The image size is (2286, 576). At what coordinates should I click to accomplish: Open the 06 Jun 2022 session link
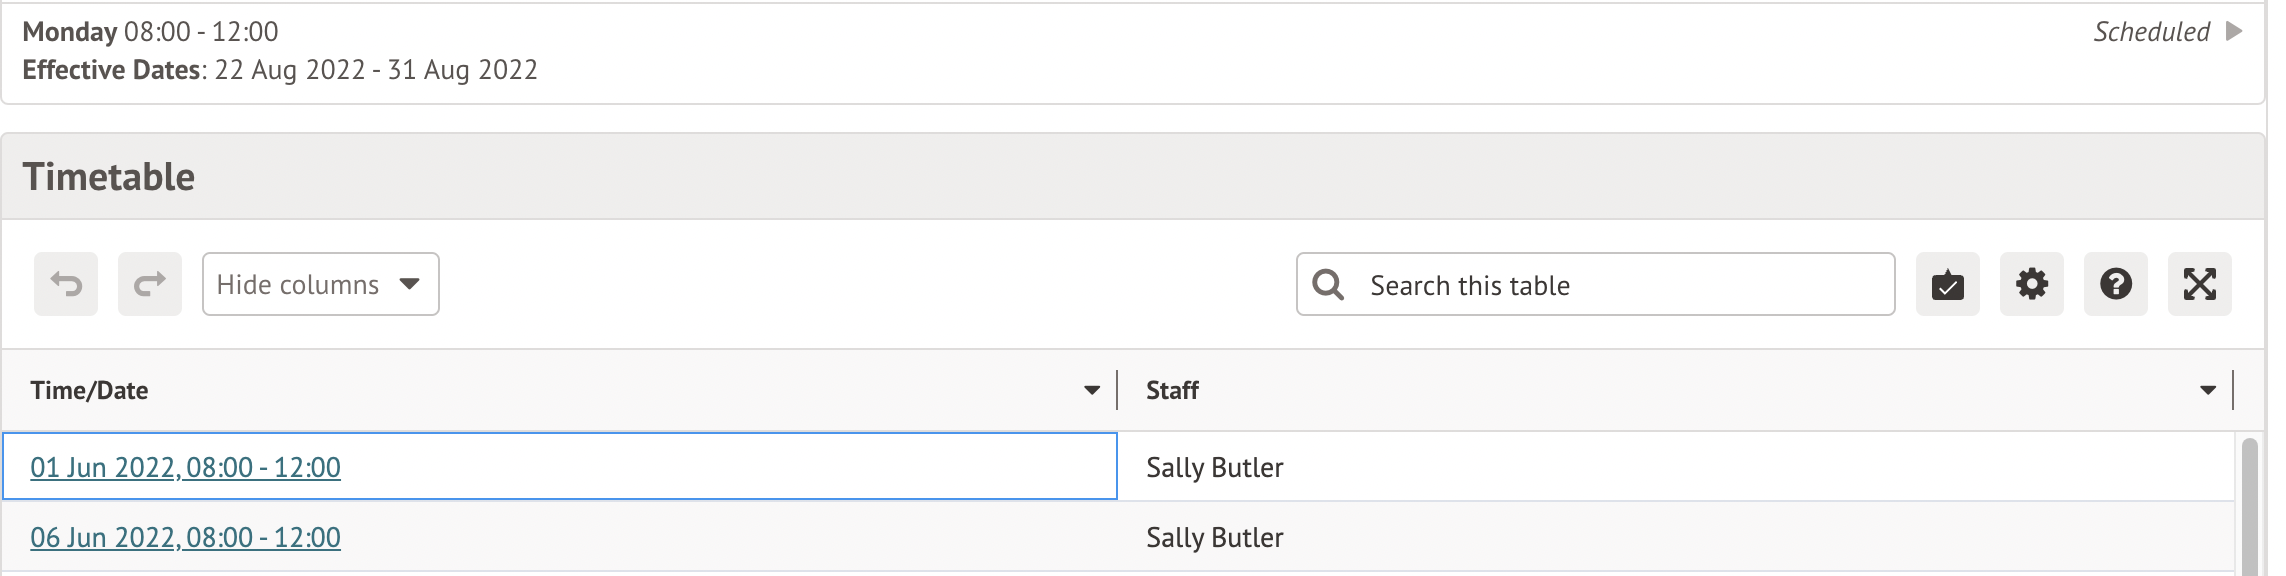click(x=186, y=537)
